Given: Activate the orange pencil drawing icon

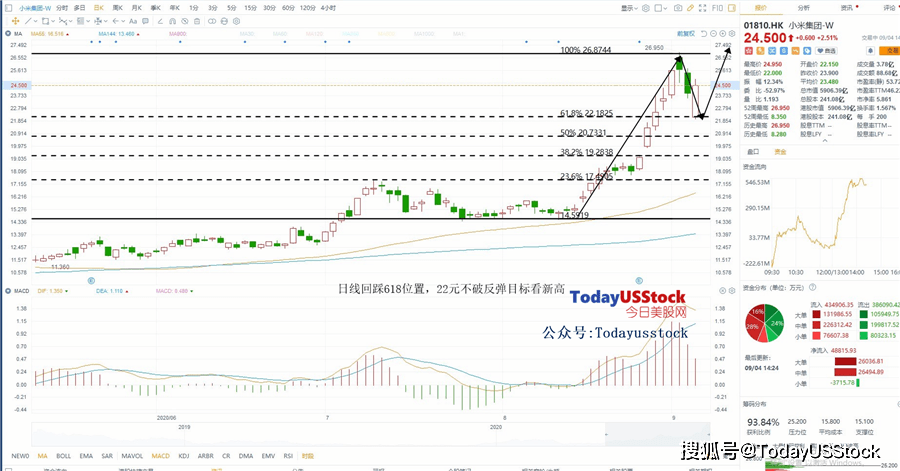Looking at the screenshot, I should (690, 8).
